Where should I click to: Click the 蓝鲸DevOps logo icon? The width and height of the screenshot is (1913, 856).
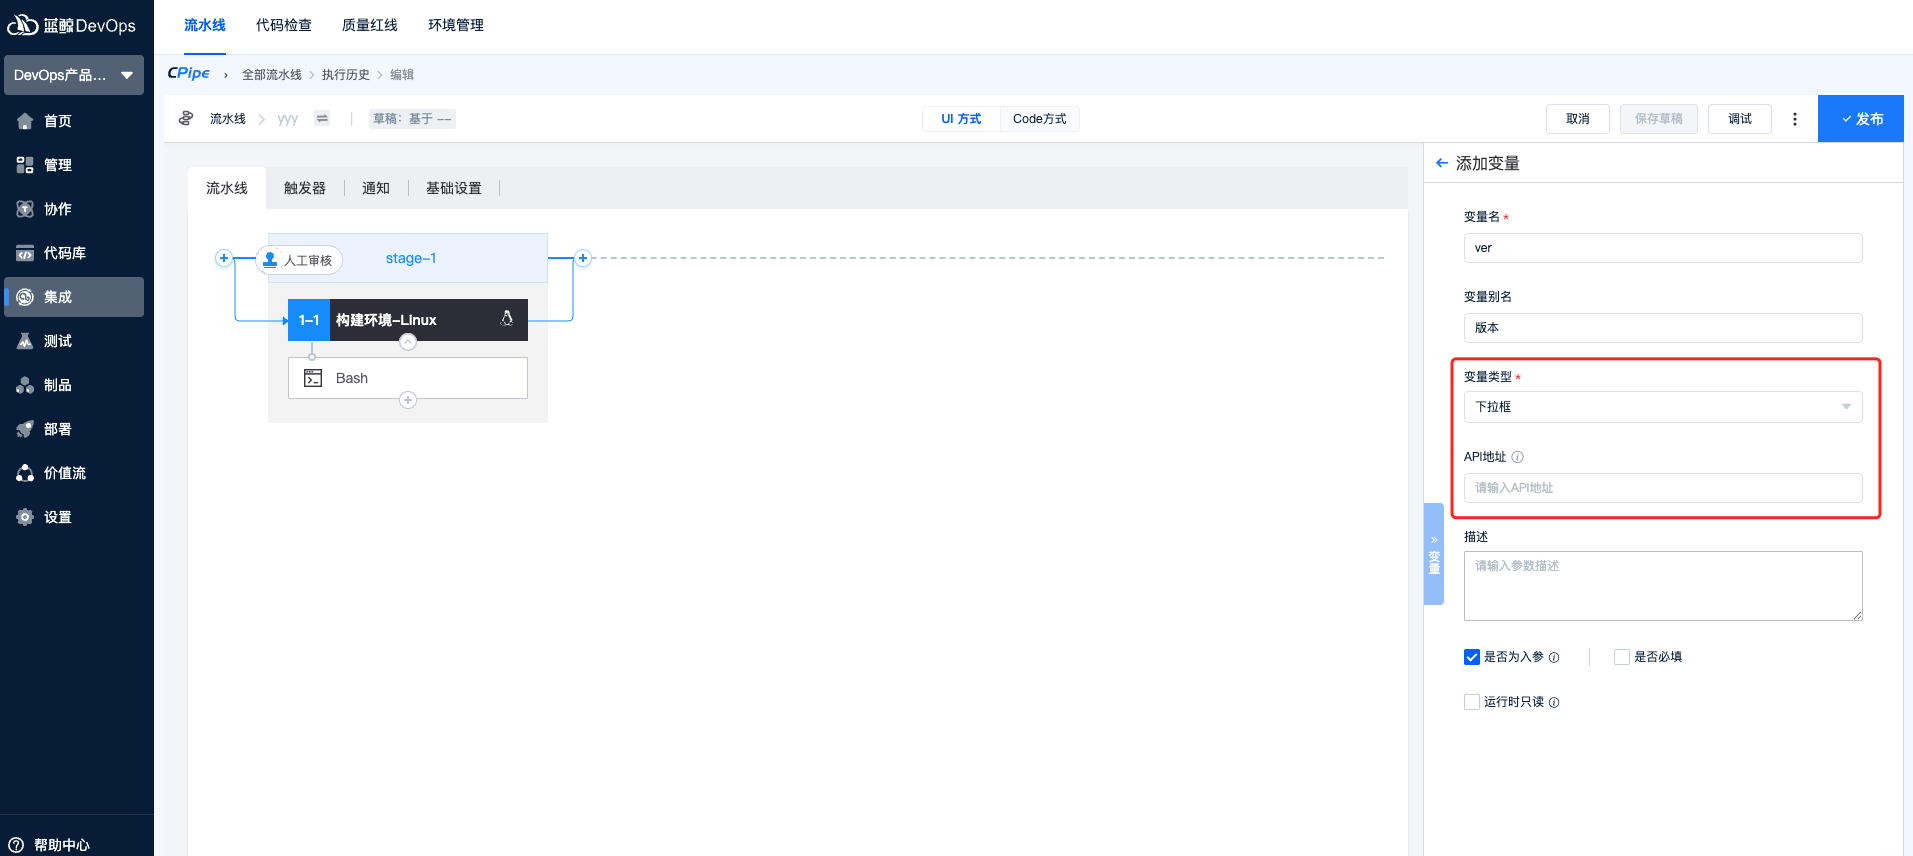[22, 25]
